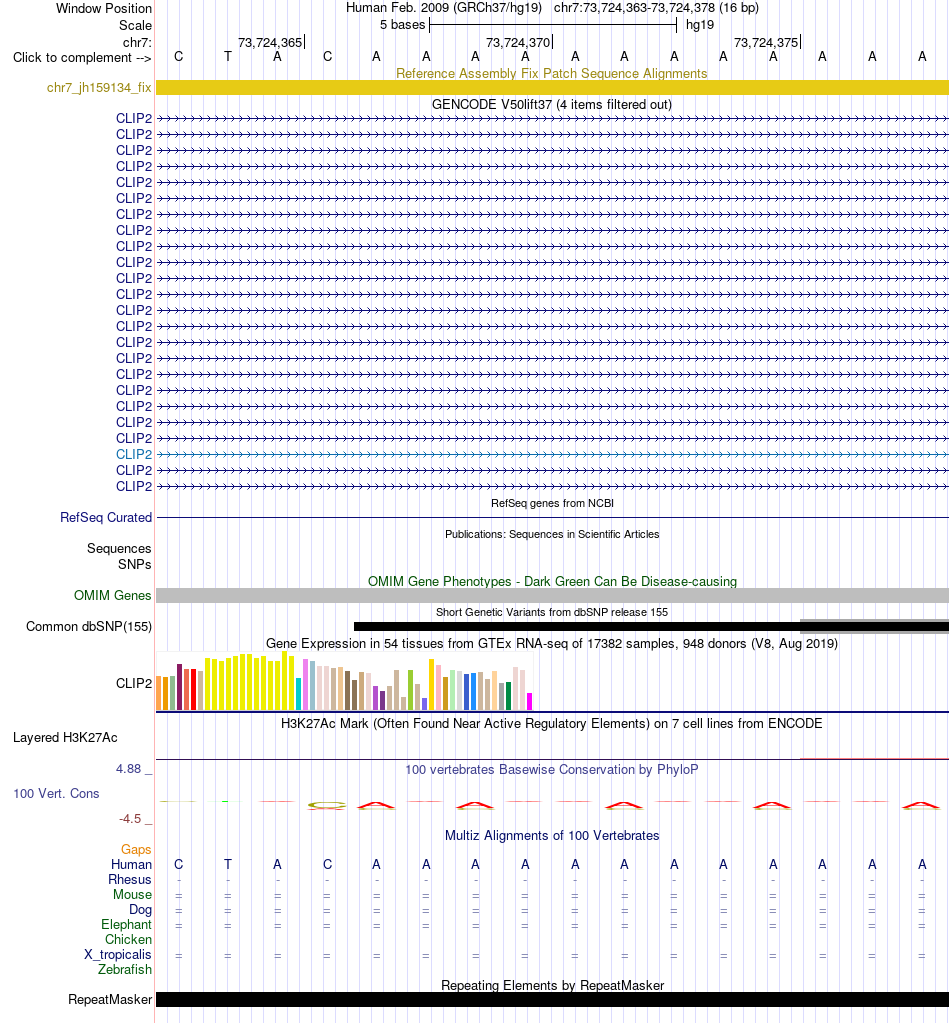This screenshot has width=950, height=1023.
Task: Click the yellow chr7_jh159134_fix alignment bar
Action: pyautogui.click(x=552, y=87)
